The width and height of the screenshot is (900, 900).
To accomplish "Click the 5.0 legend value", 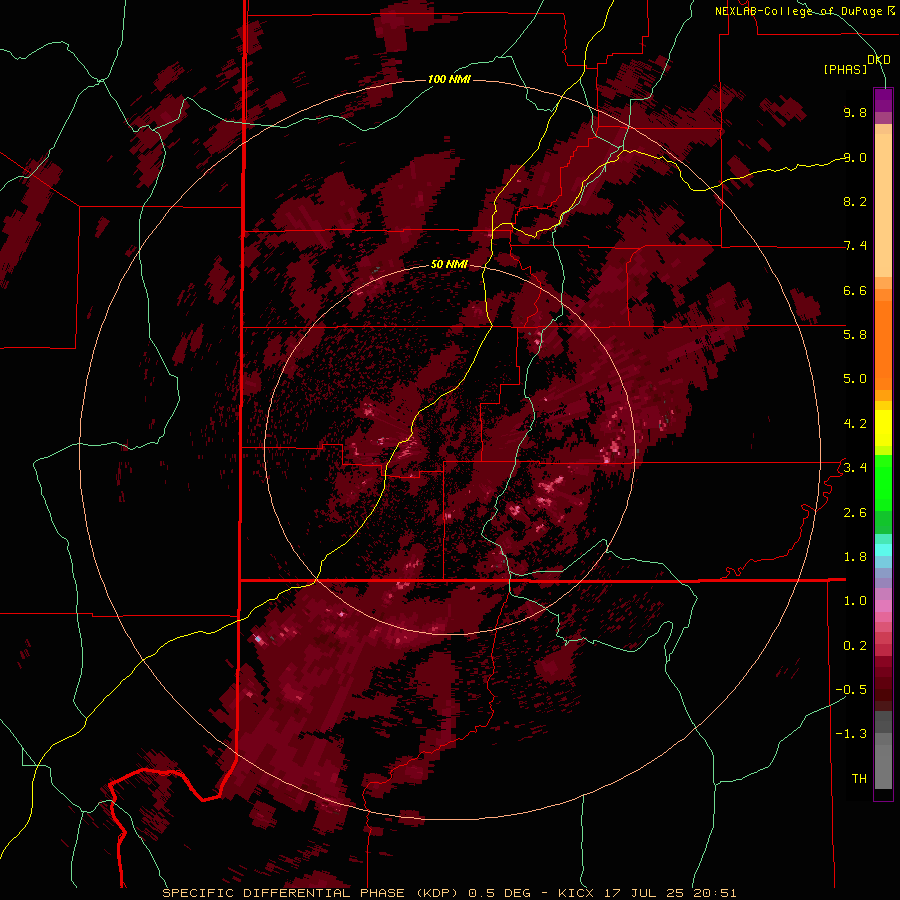I will pyautogui.click(x=855, y=379).
